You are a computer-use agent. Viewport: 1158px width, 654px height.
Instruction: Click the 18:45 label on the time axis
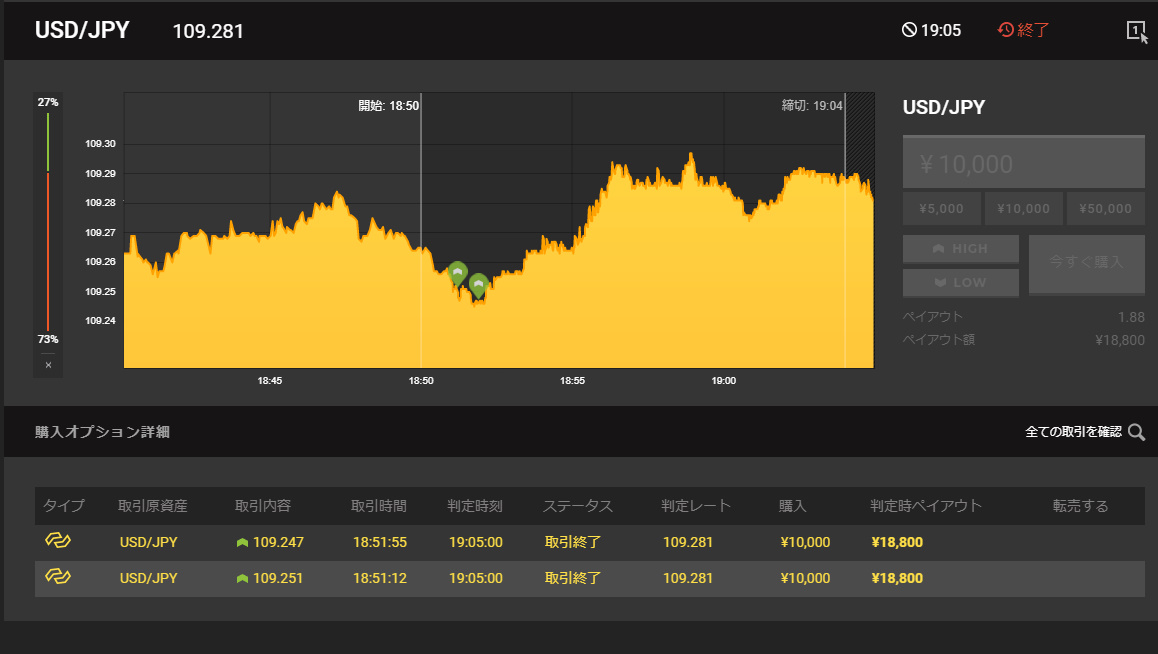270,381
